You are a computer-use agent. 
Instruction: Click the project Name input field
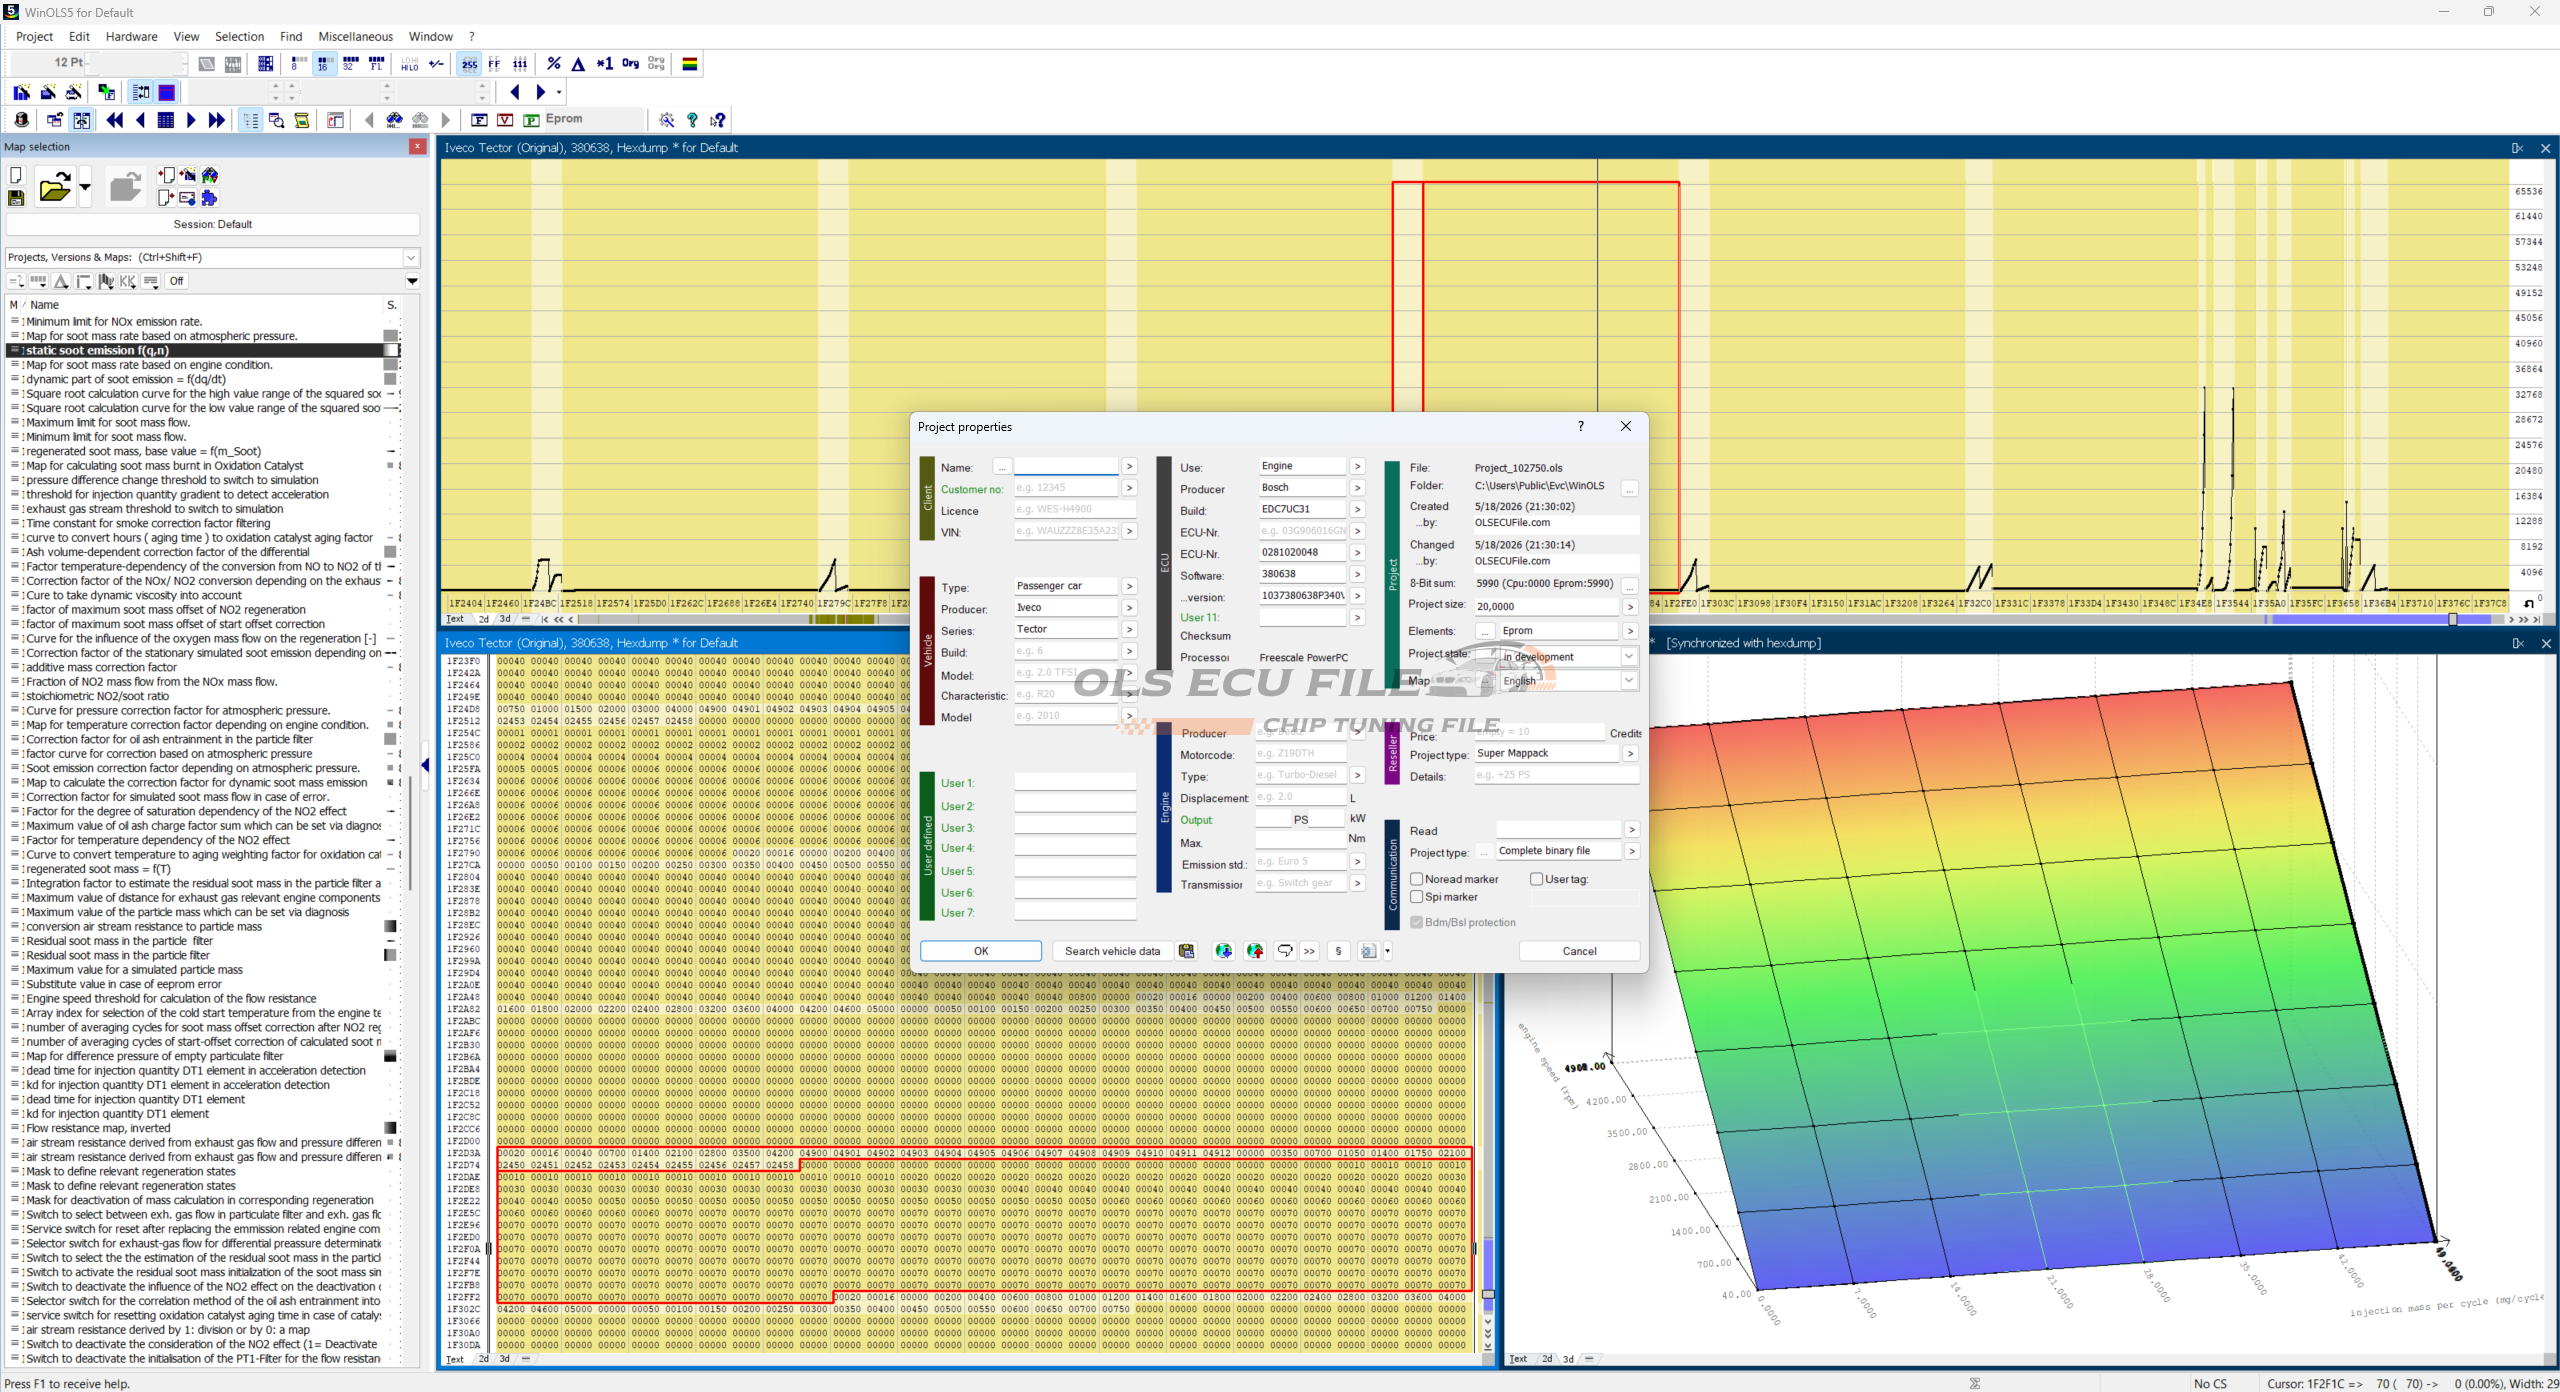(x=1066, y=467)
